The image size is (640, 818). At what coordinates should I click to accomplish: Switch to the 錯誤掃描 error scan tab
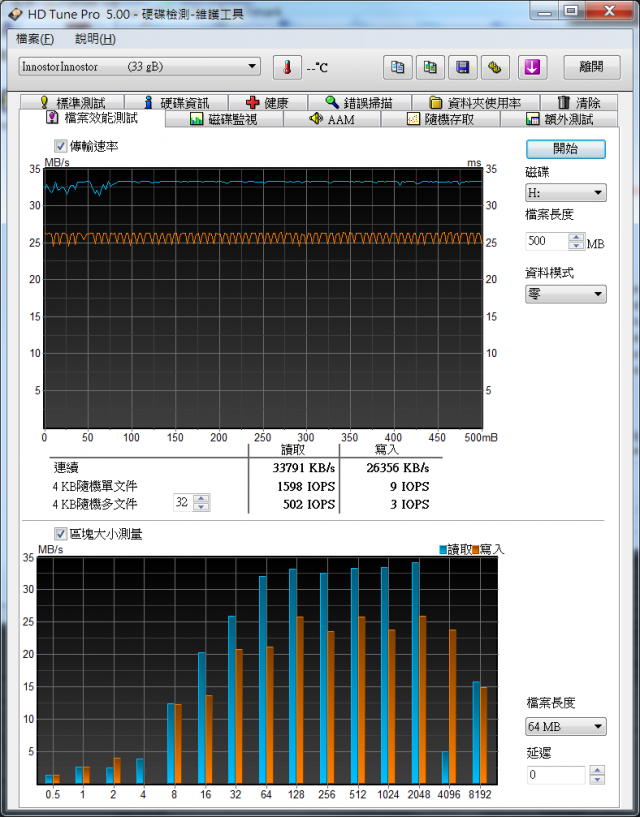[359, 102]
